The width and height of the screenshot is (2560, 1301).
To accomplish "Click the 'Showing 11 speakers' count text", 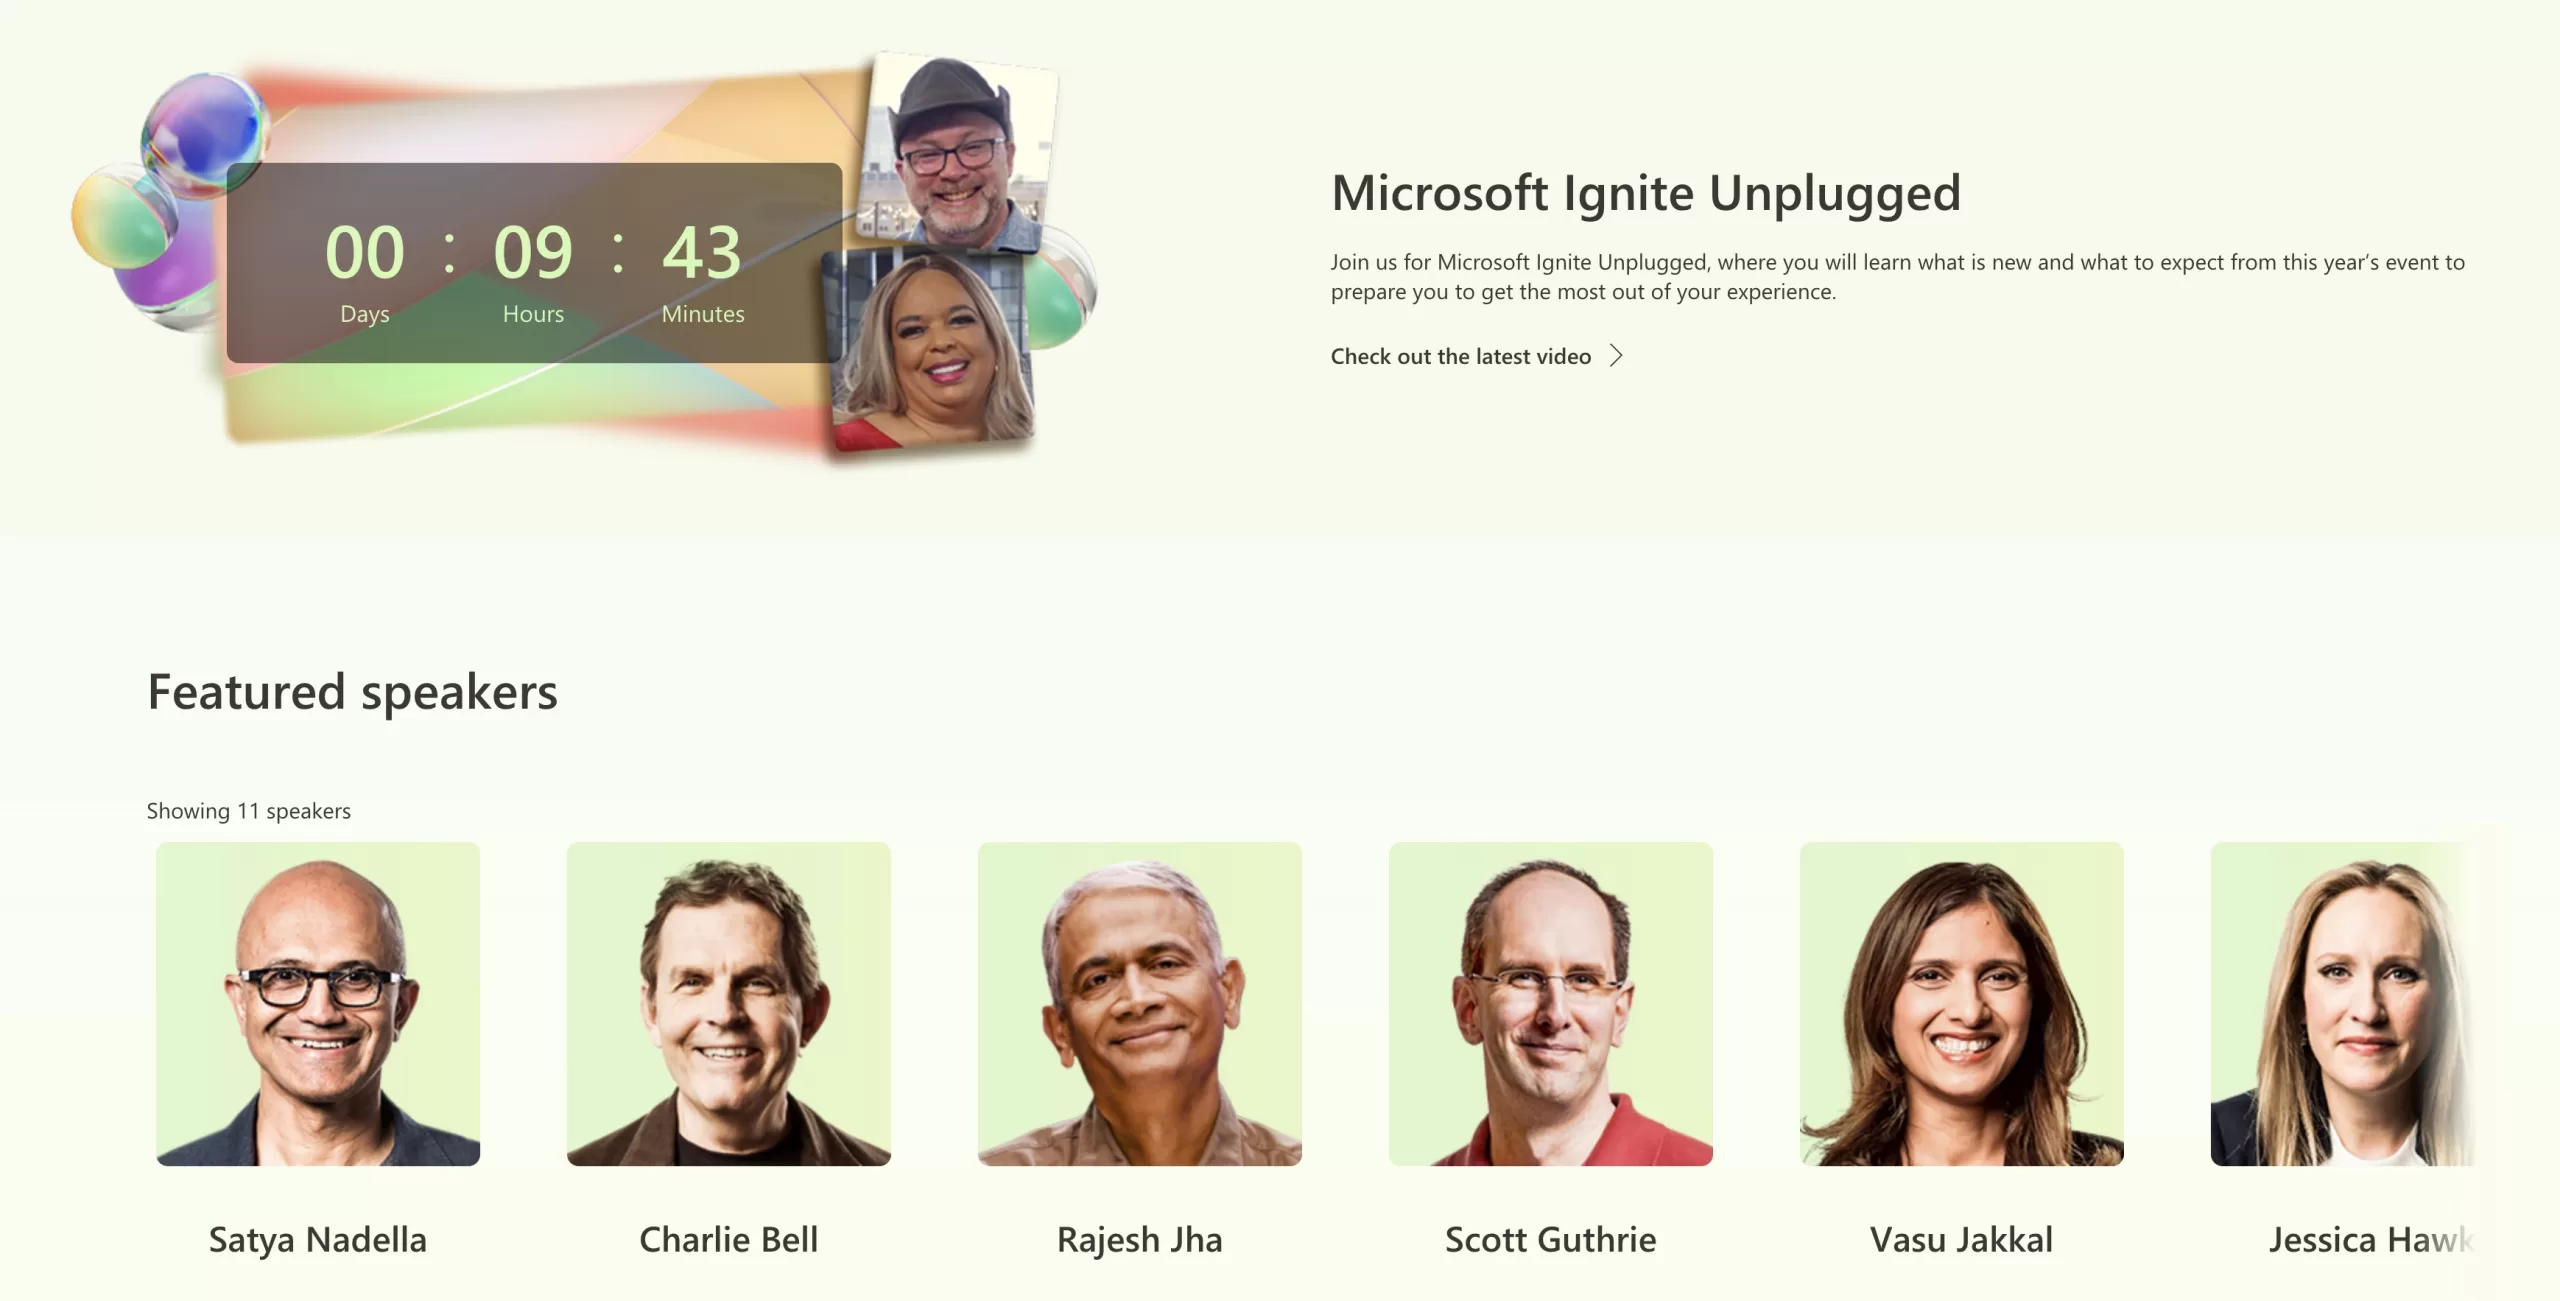I will pyautogui.click(x=249, y=811).
